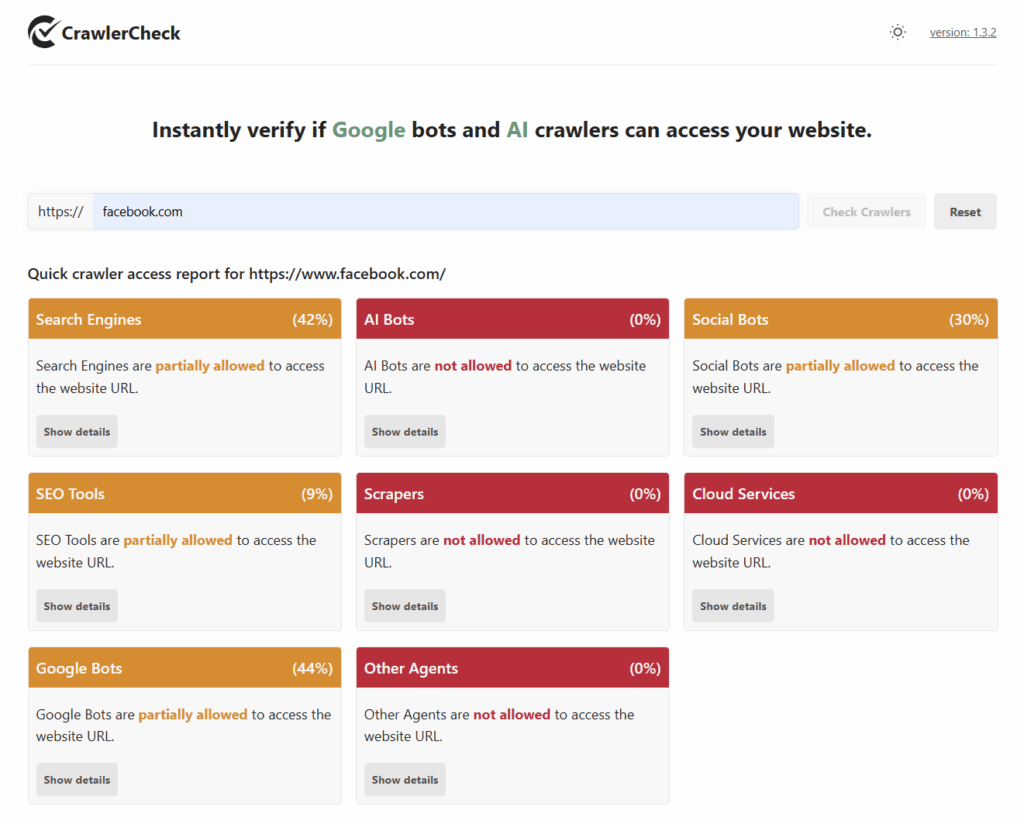
Task: Click the Reset button
Action: pyautogui.click(x=965, y=212)
